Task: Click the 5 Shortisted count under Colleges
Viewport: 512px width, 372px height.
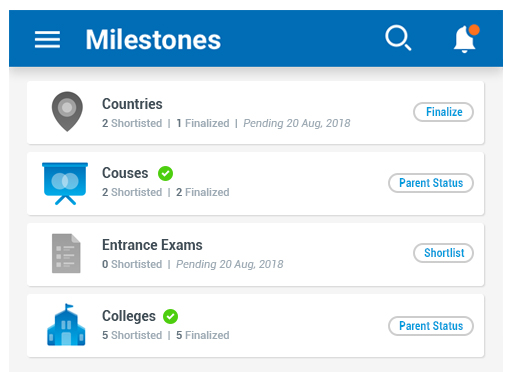Action: point(132,335)
